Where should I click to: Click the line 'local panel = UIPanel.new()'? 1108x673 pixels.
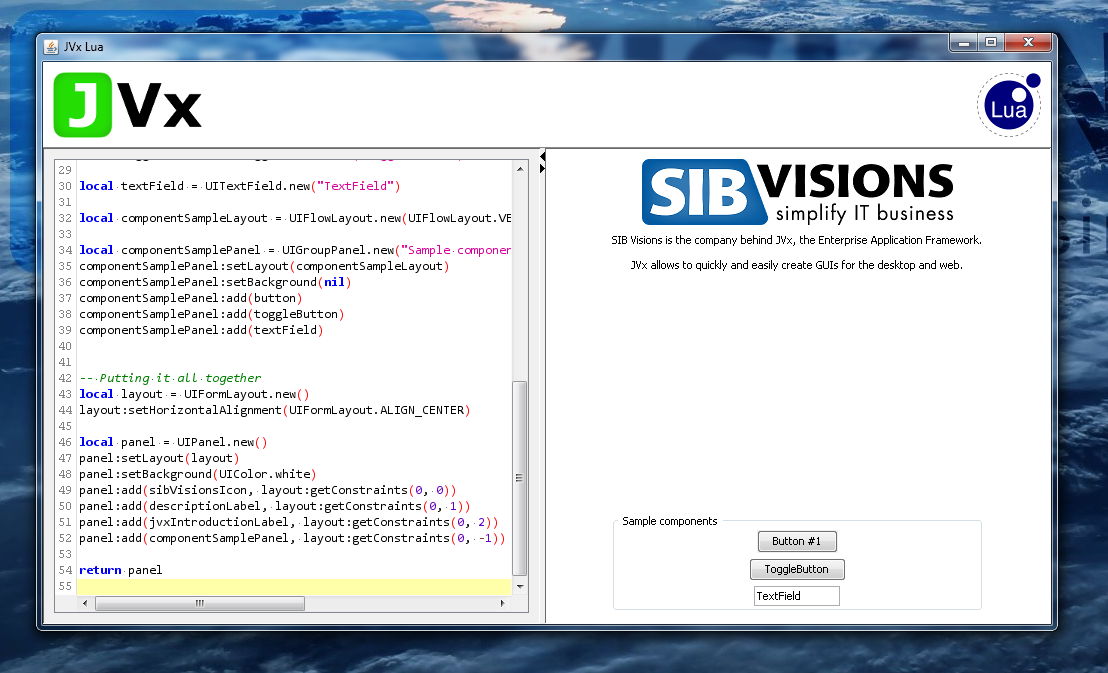174,443
